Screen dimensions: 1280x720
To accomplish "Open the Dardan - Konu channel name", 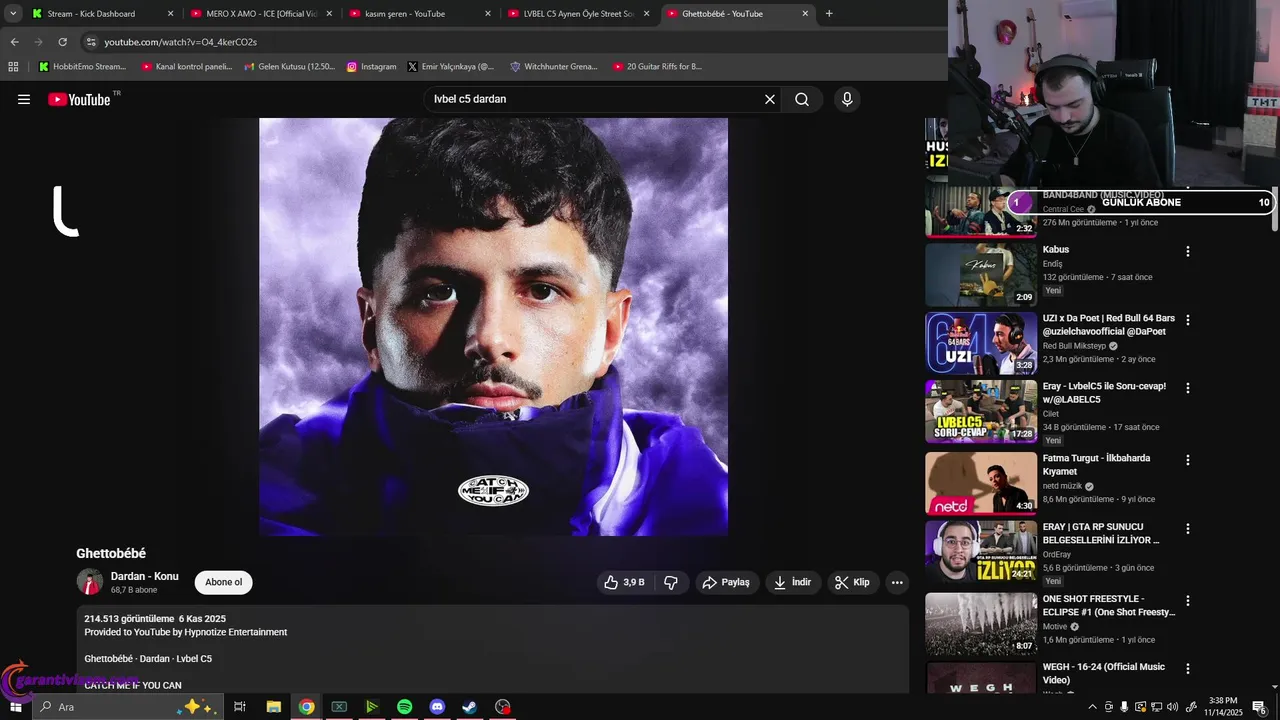I will (x=145, y=576).
